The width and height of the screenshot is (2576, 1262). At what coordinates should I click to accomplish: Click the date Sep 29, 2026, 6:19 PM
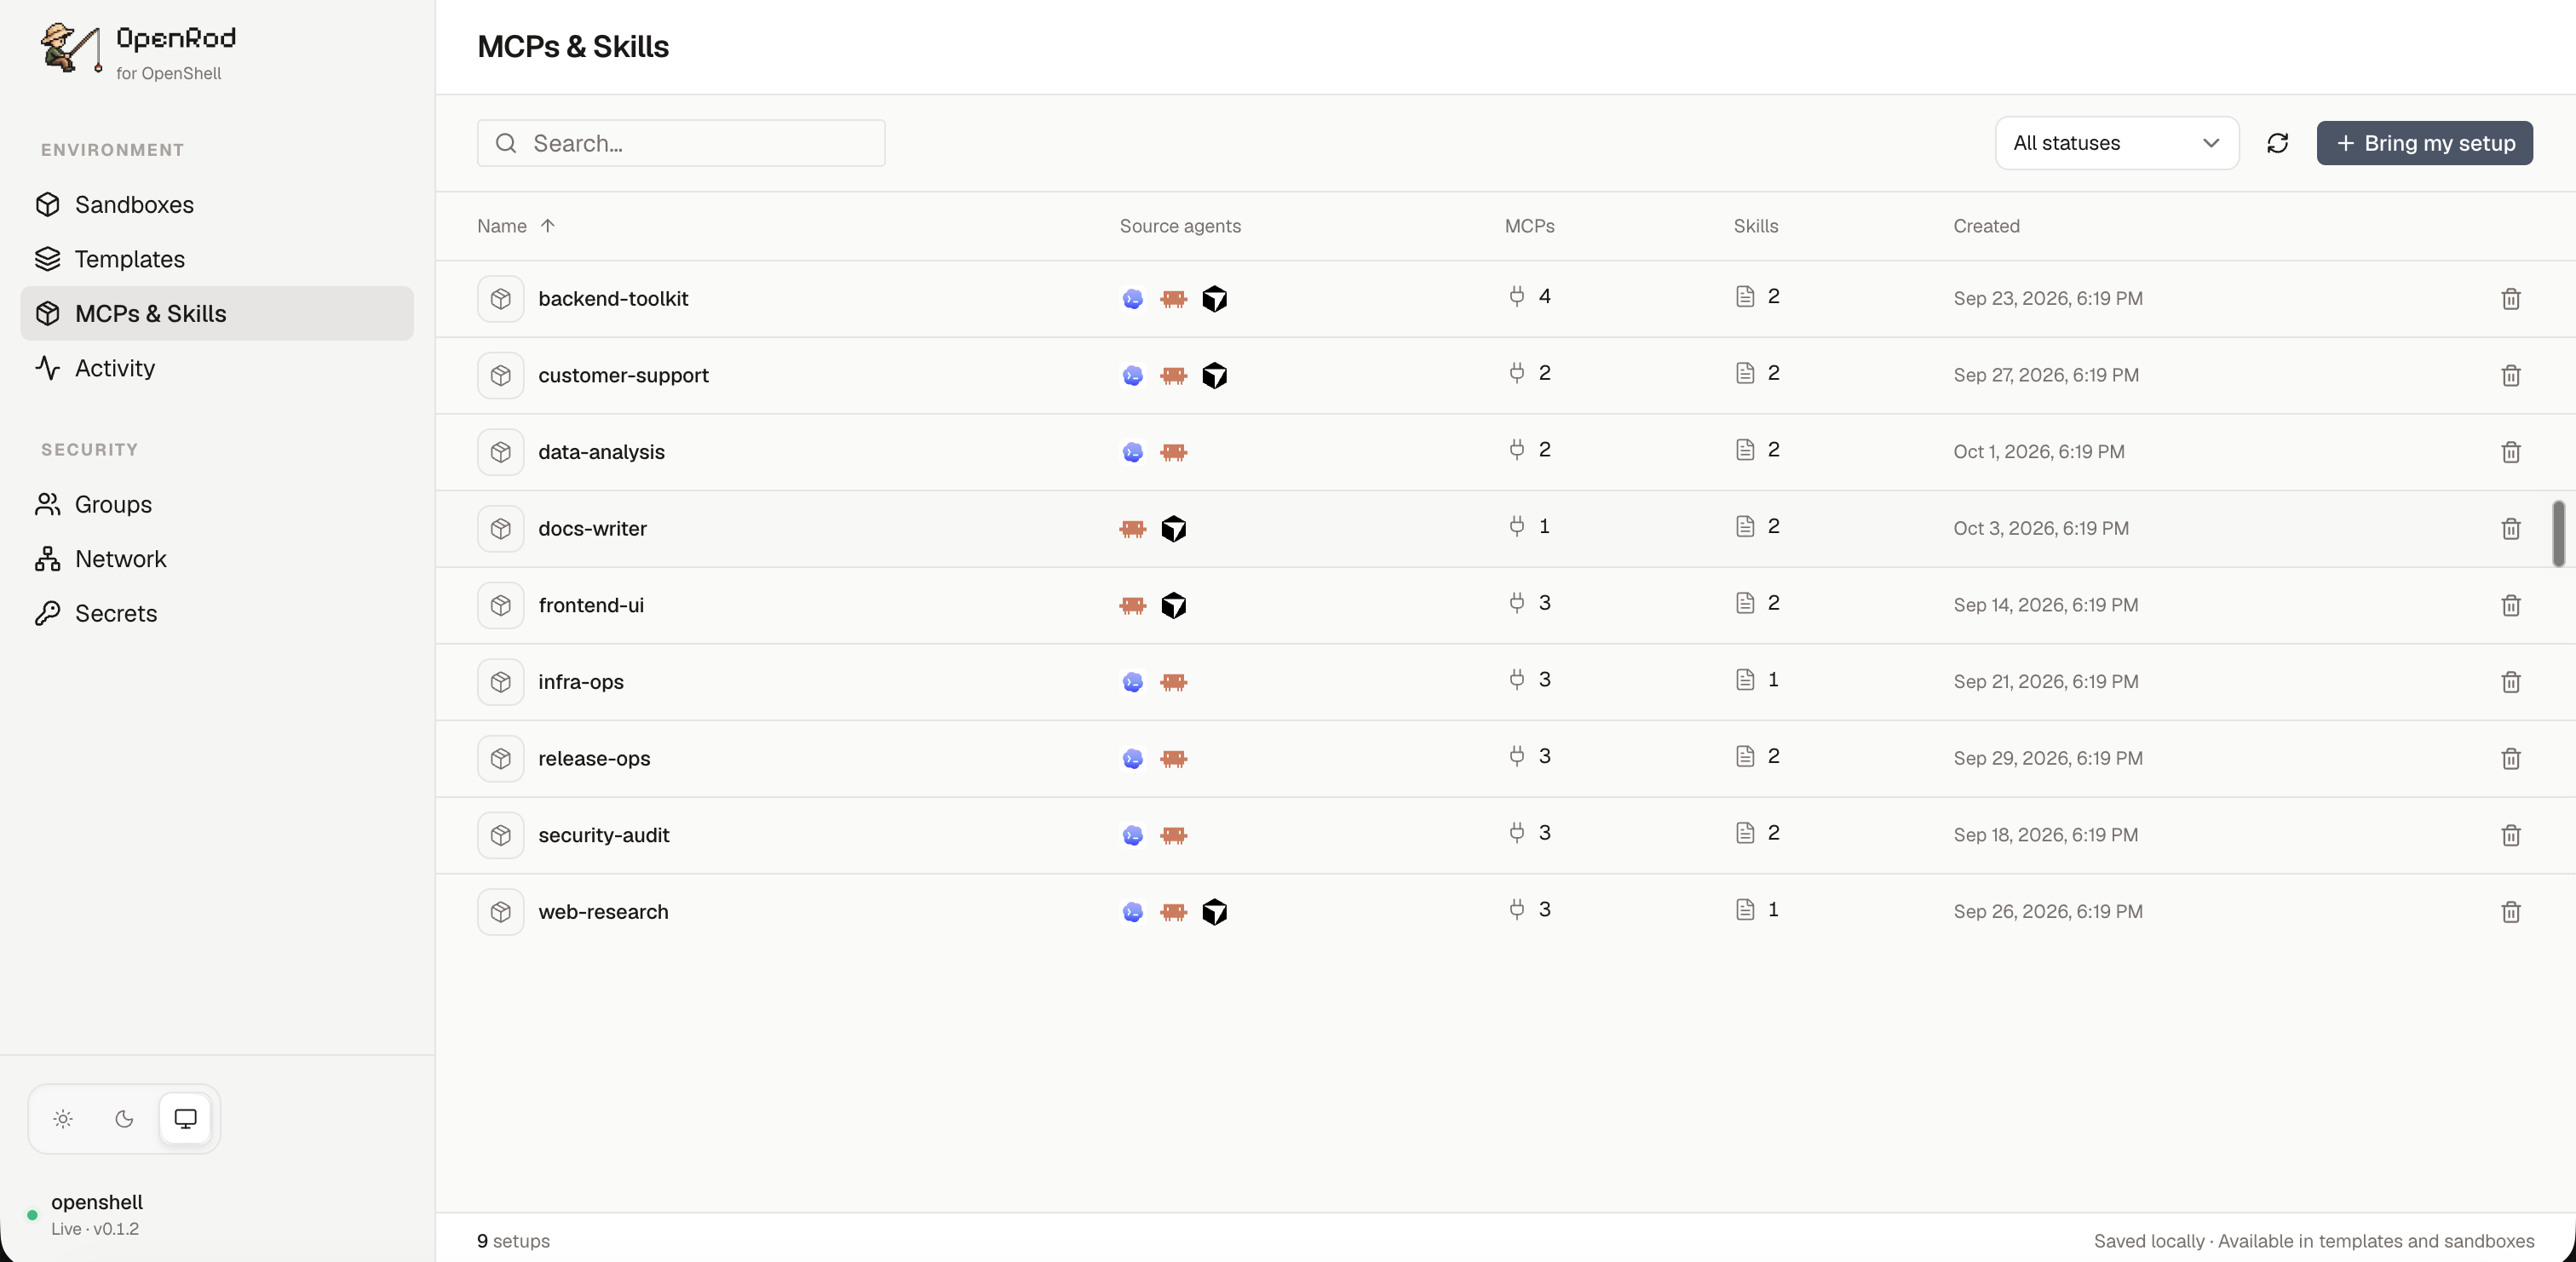click(x=2047, y=758)
